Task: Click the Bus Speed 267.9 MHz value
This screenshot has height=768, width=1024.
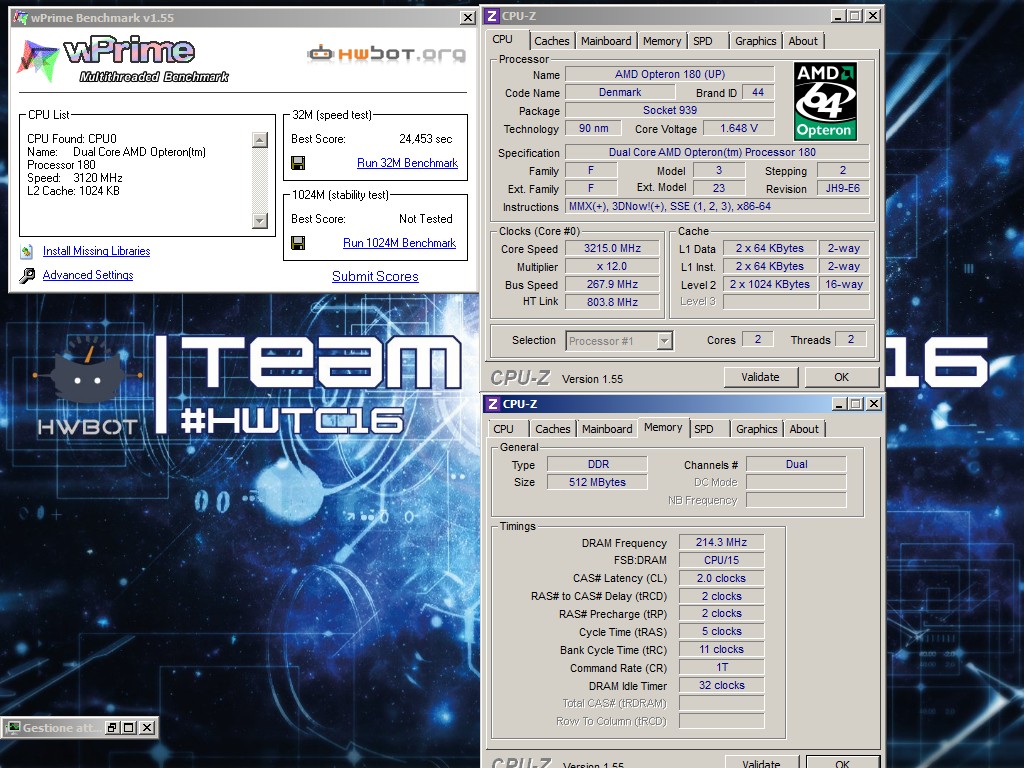Action: [613, 285]
